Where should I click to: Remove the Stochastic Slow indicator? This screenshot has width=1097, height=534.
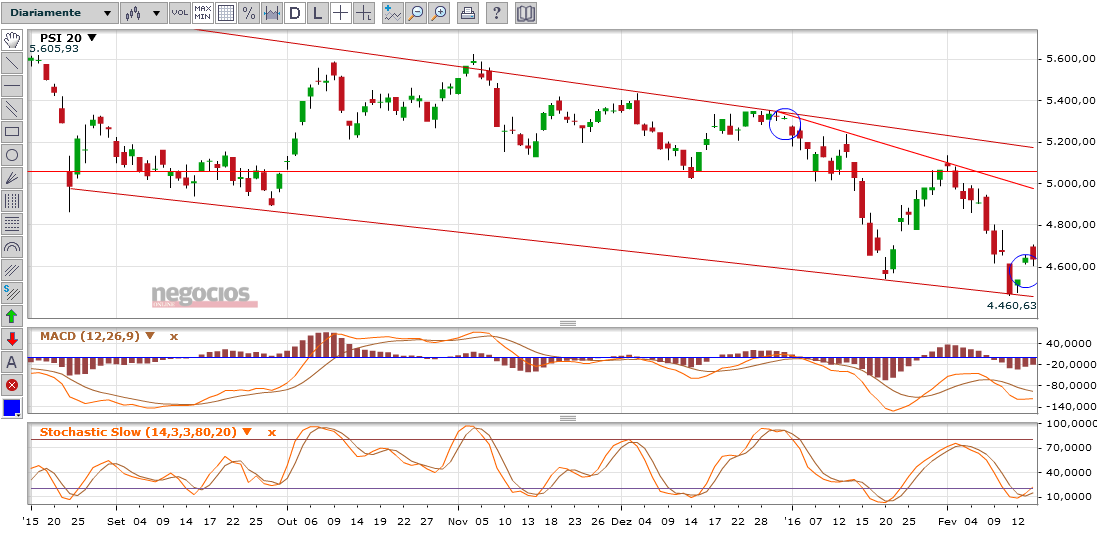coord(271,432)
